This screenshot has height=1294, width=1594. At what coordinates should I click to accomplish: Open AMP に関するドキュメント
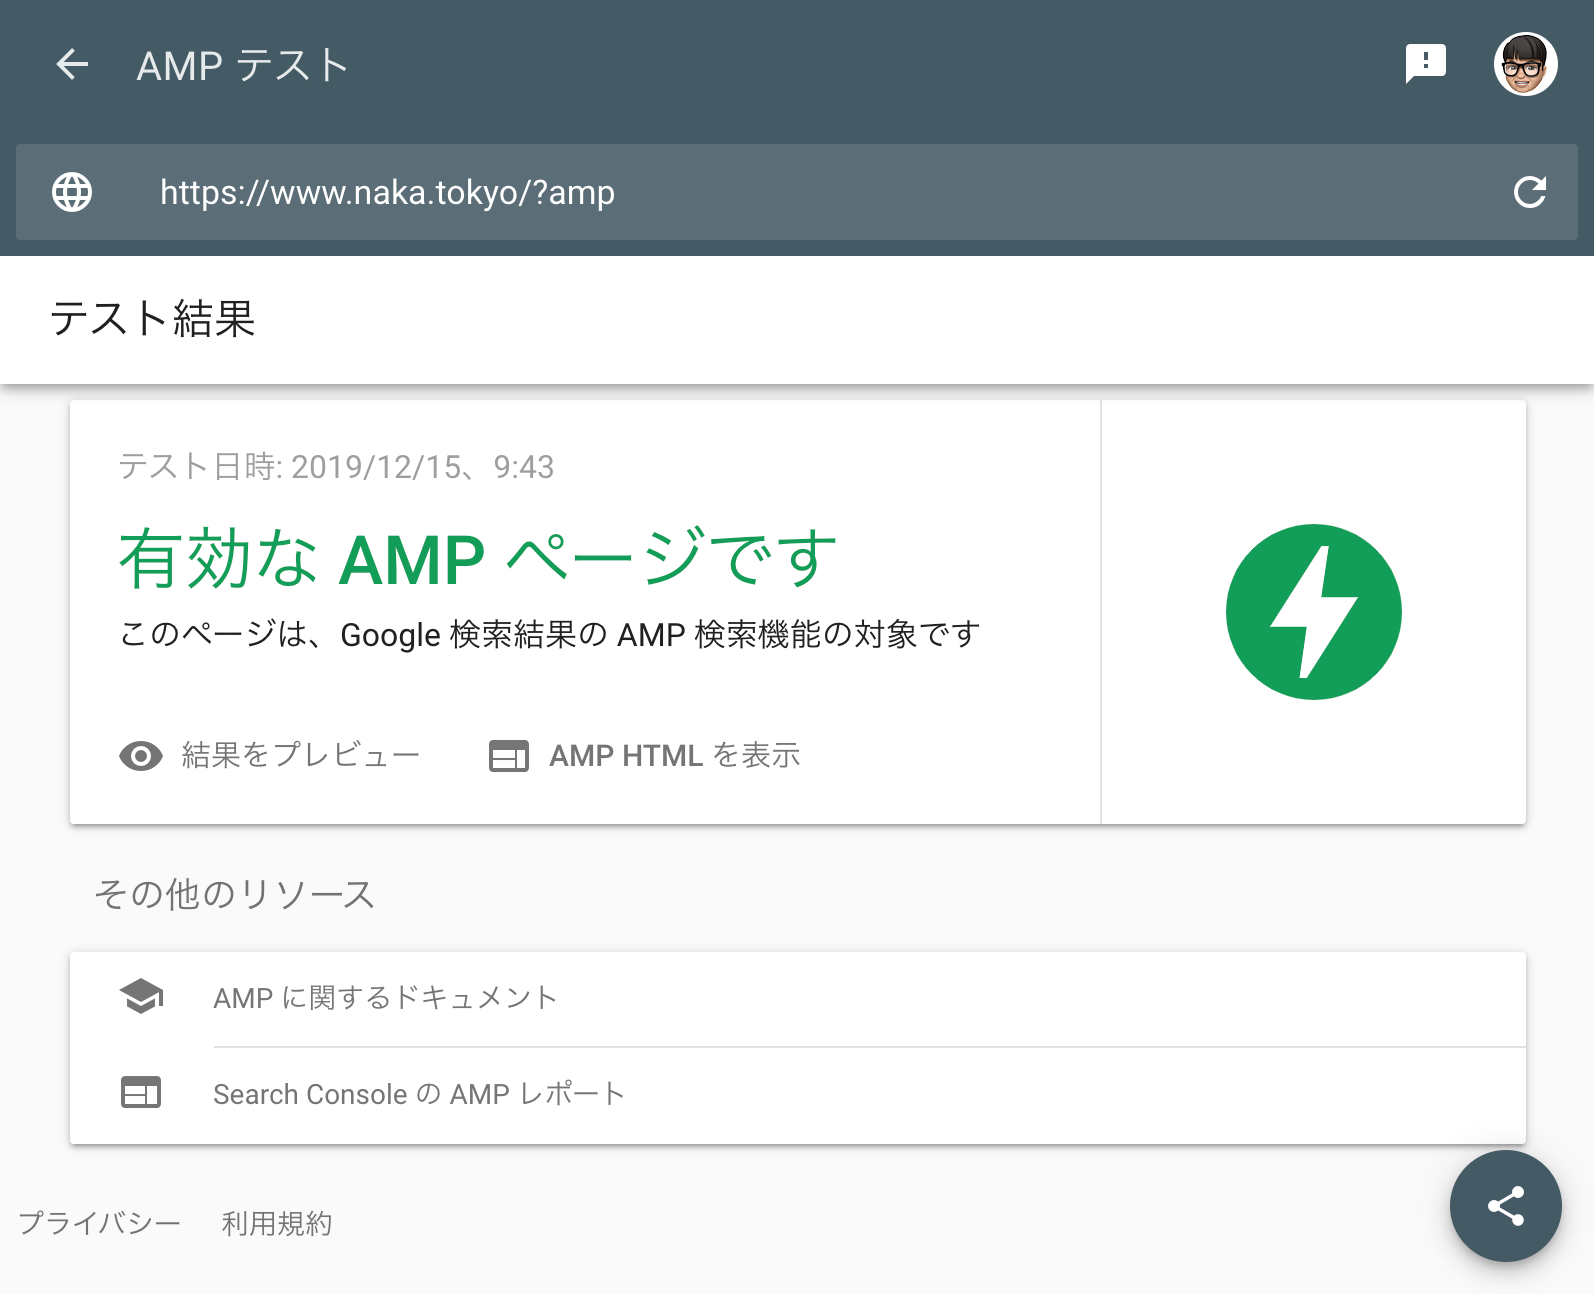pos(385,998)
